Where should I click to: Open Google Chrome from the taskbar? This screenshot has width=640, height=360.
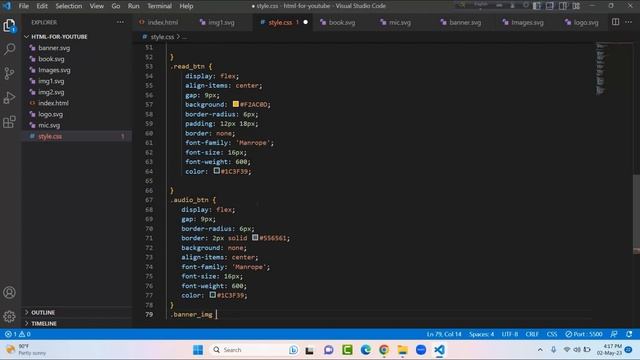pos(384,350)
